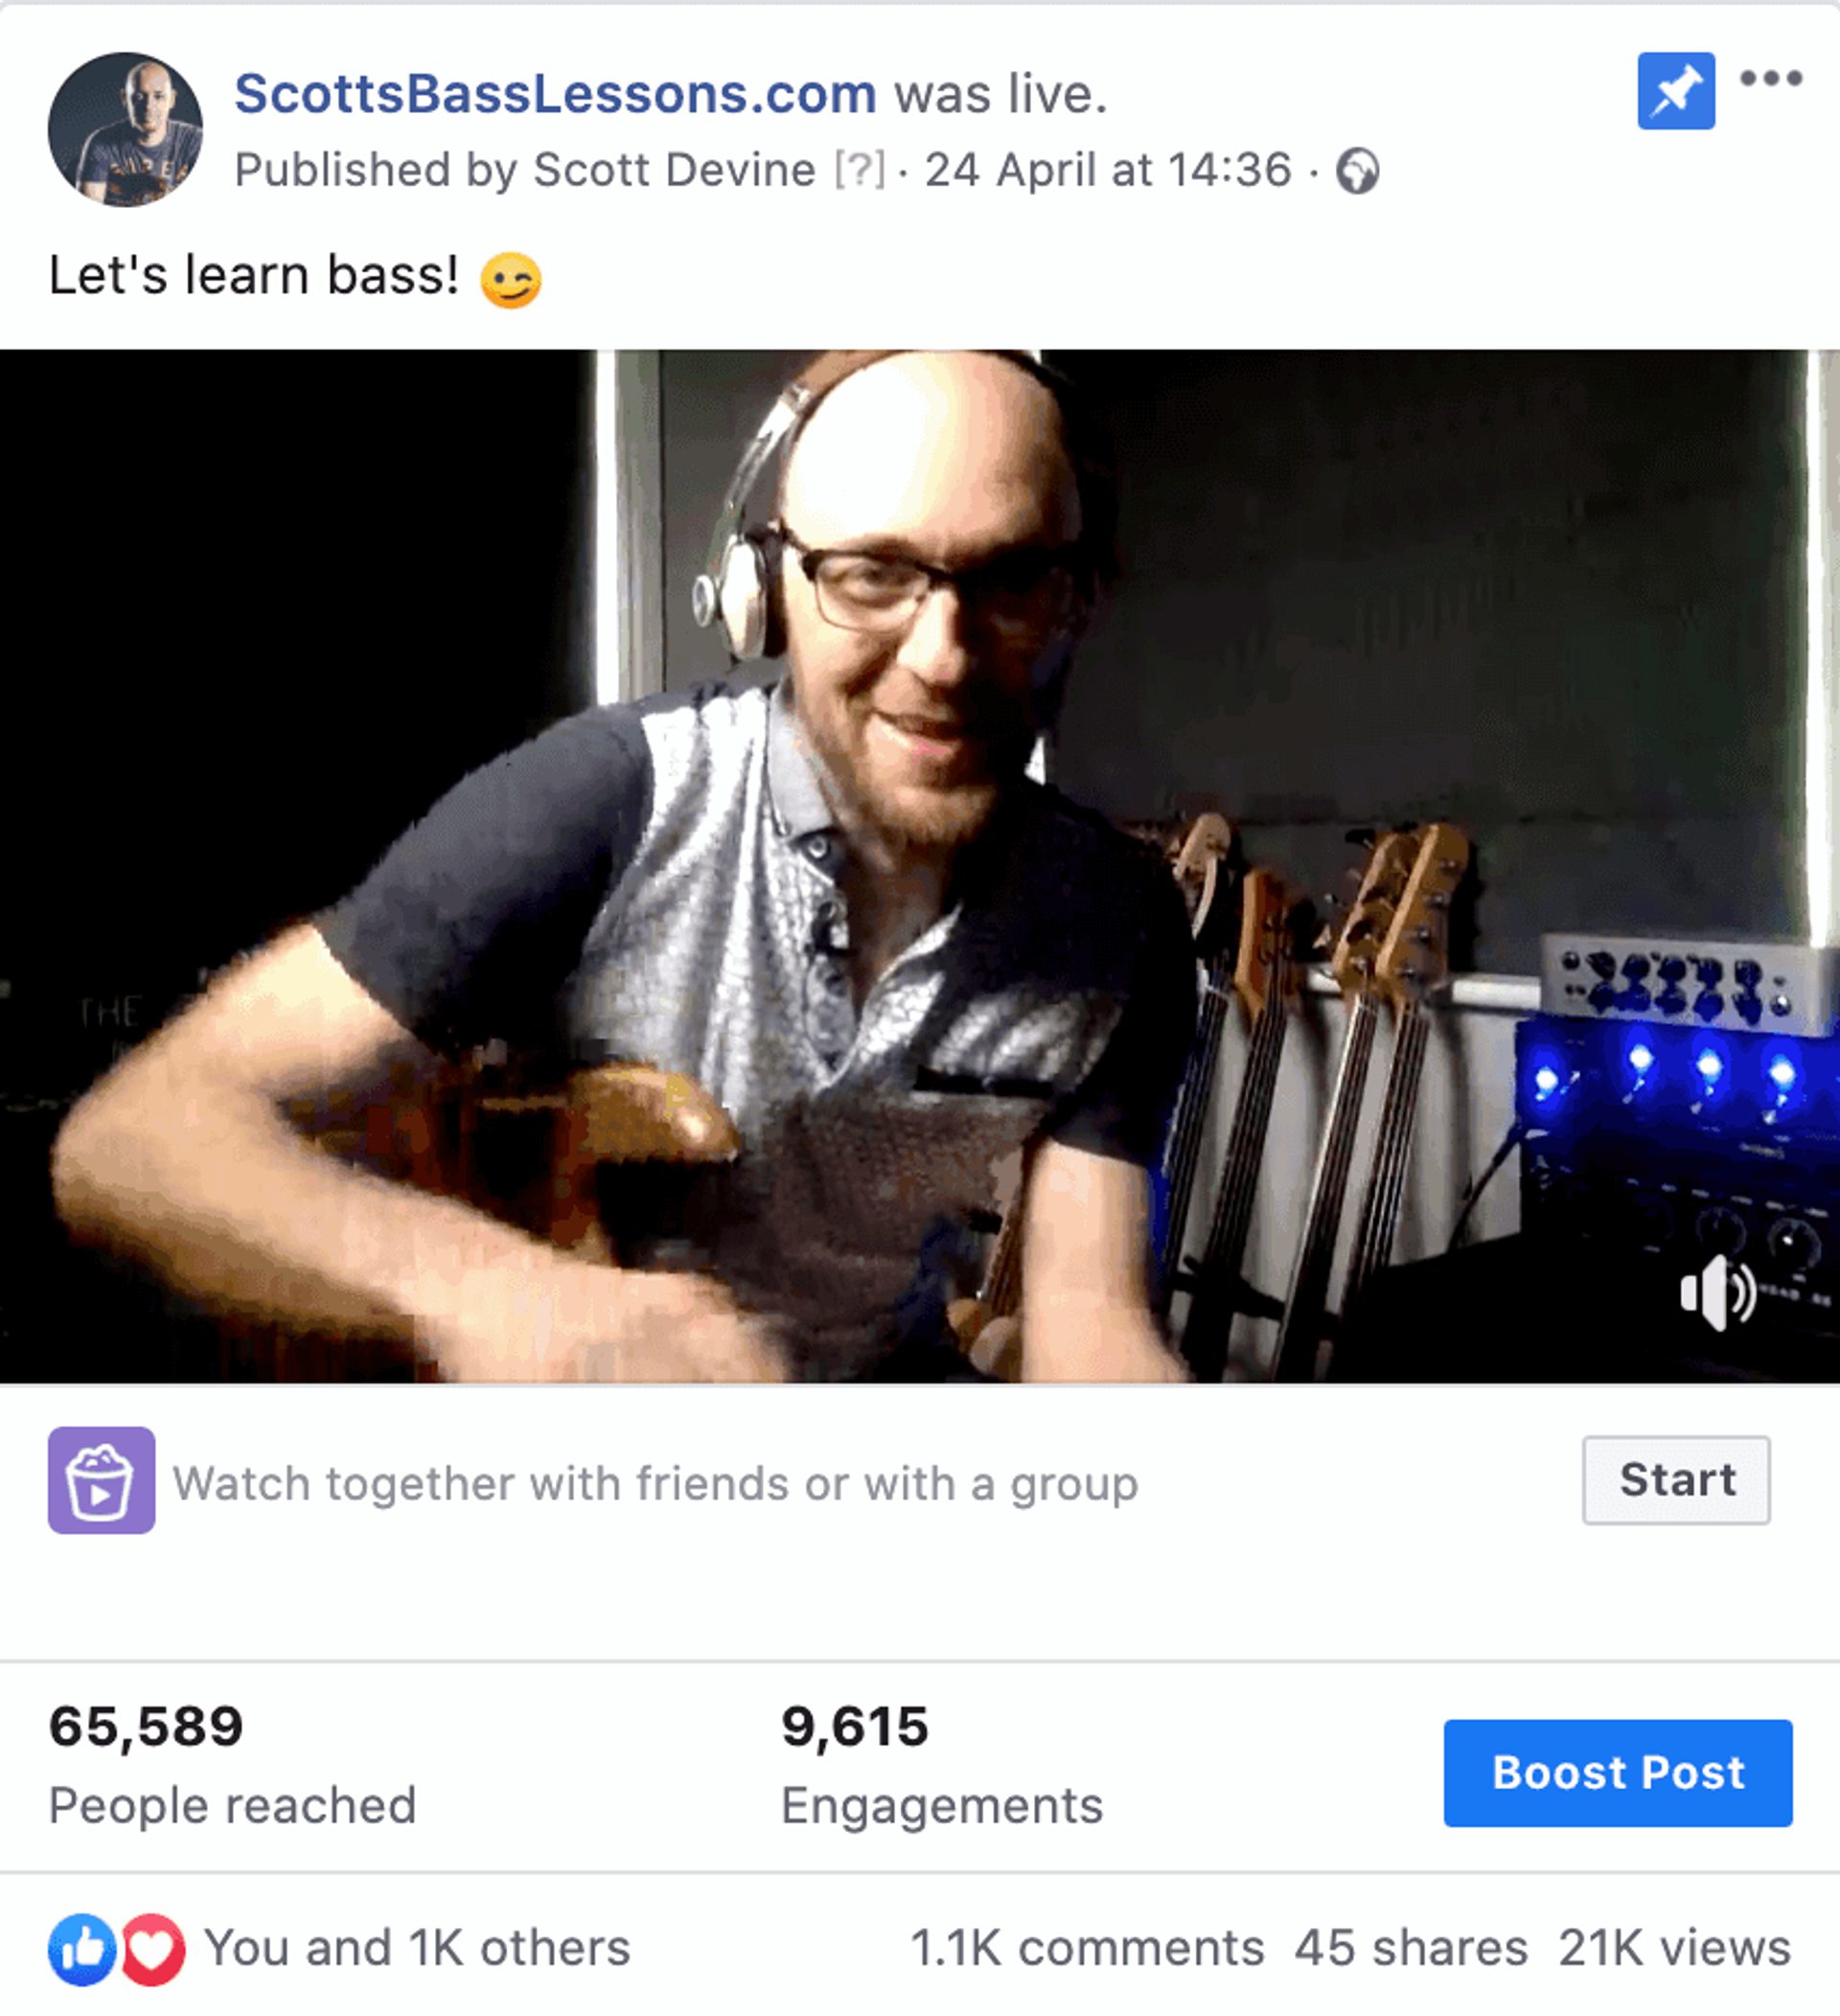Click the blue pinned post icon
The width and height of the screenshot is (1840, 2016).
click(x=1676, y=91)
